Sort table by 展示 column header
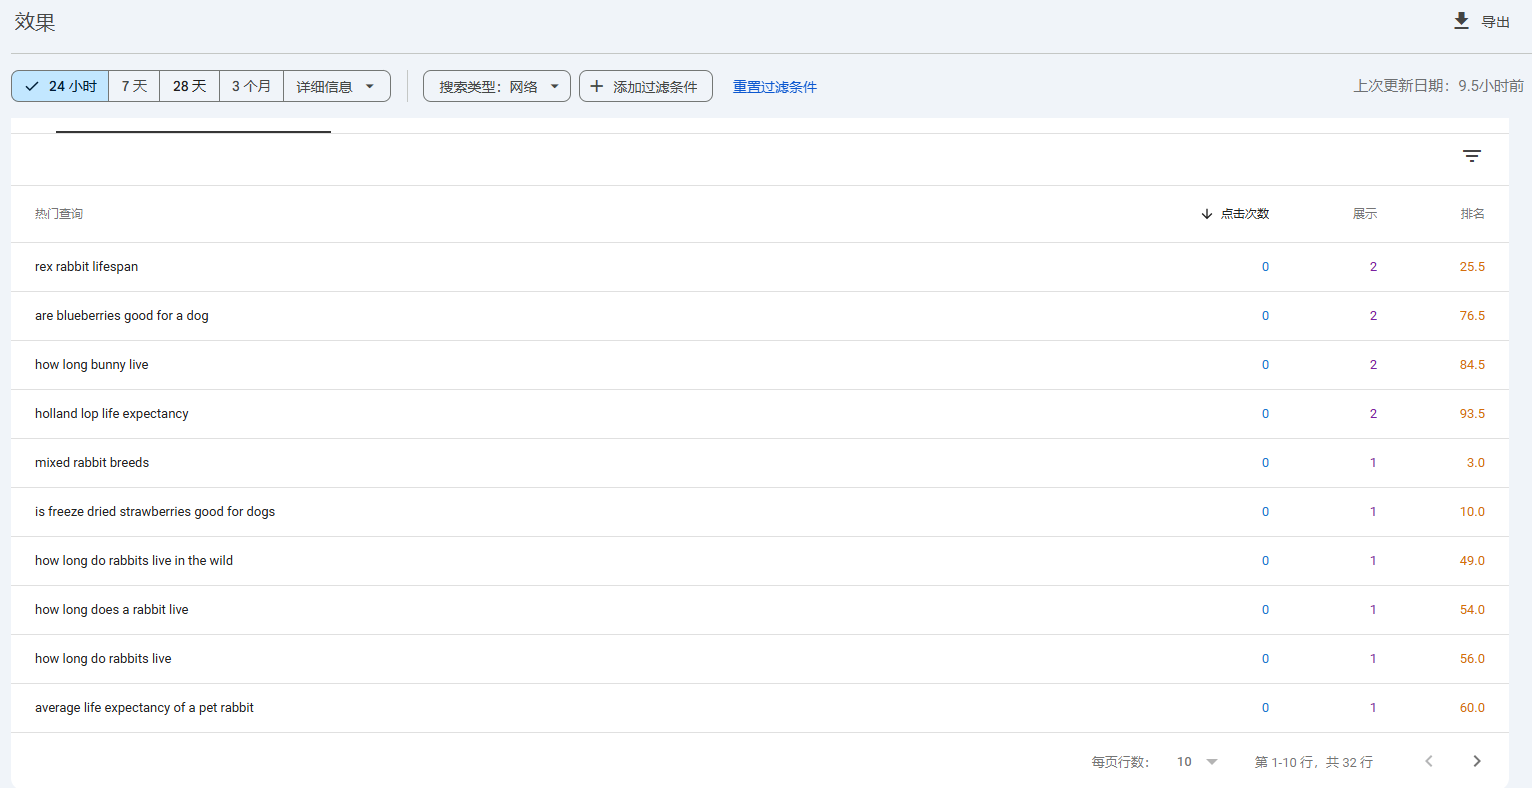Image resolution: width=1532 pixels, height=788 pixels. pos(1364,214)
